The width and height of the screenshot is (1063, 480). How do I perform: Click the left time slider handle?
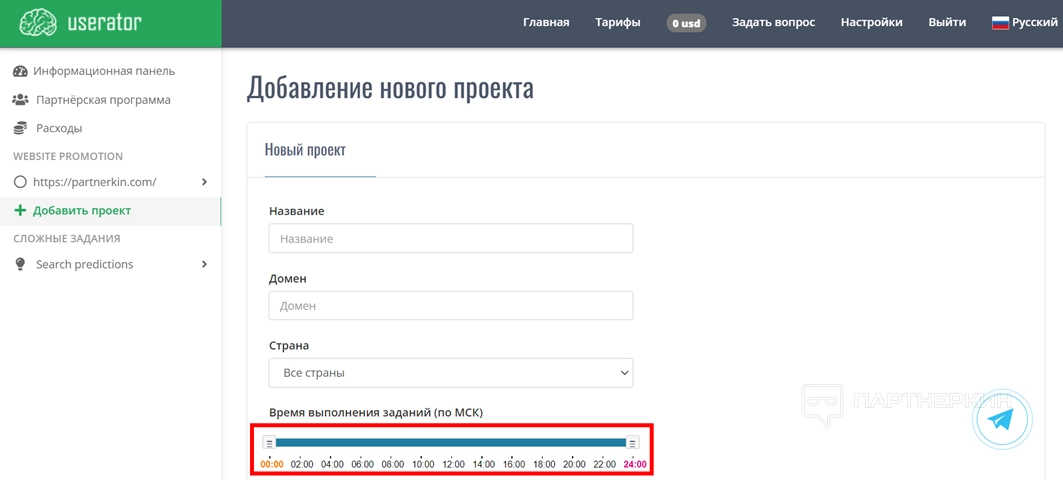click(269, 443)
